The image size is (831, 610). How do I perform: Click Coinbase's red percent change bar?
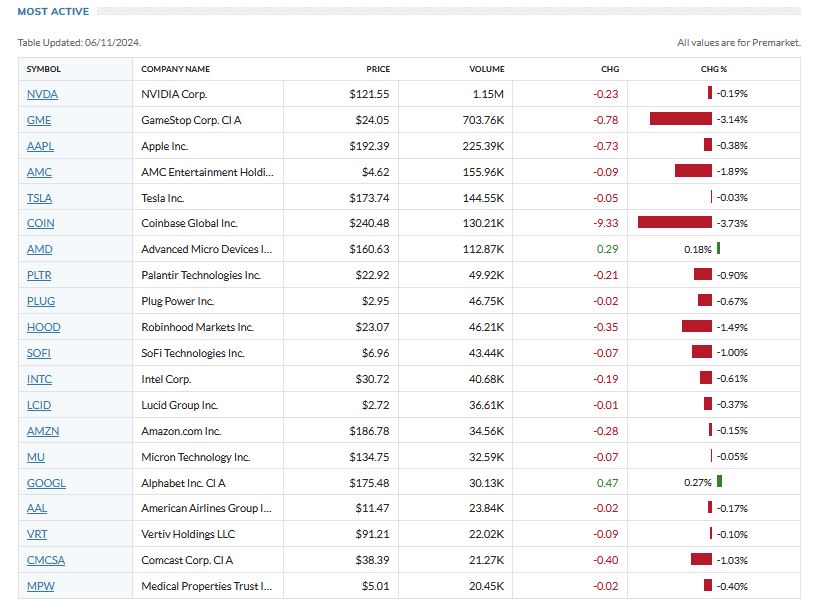[x=674, y=223]
